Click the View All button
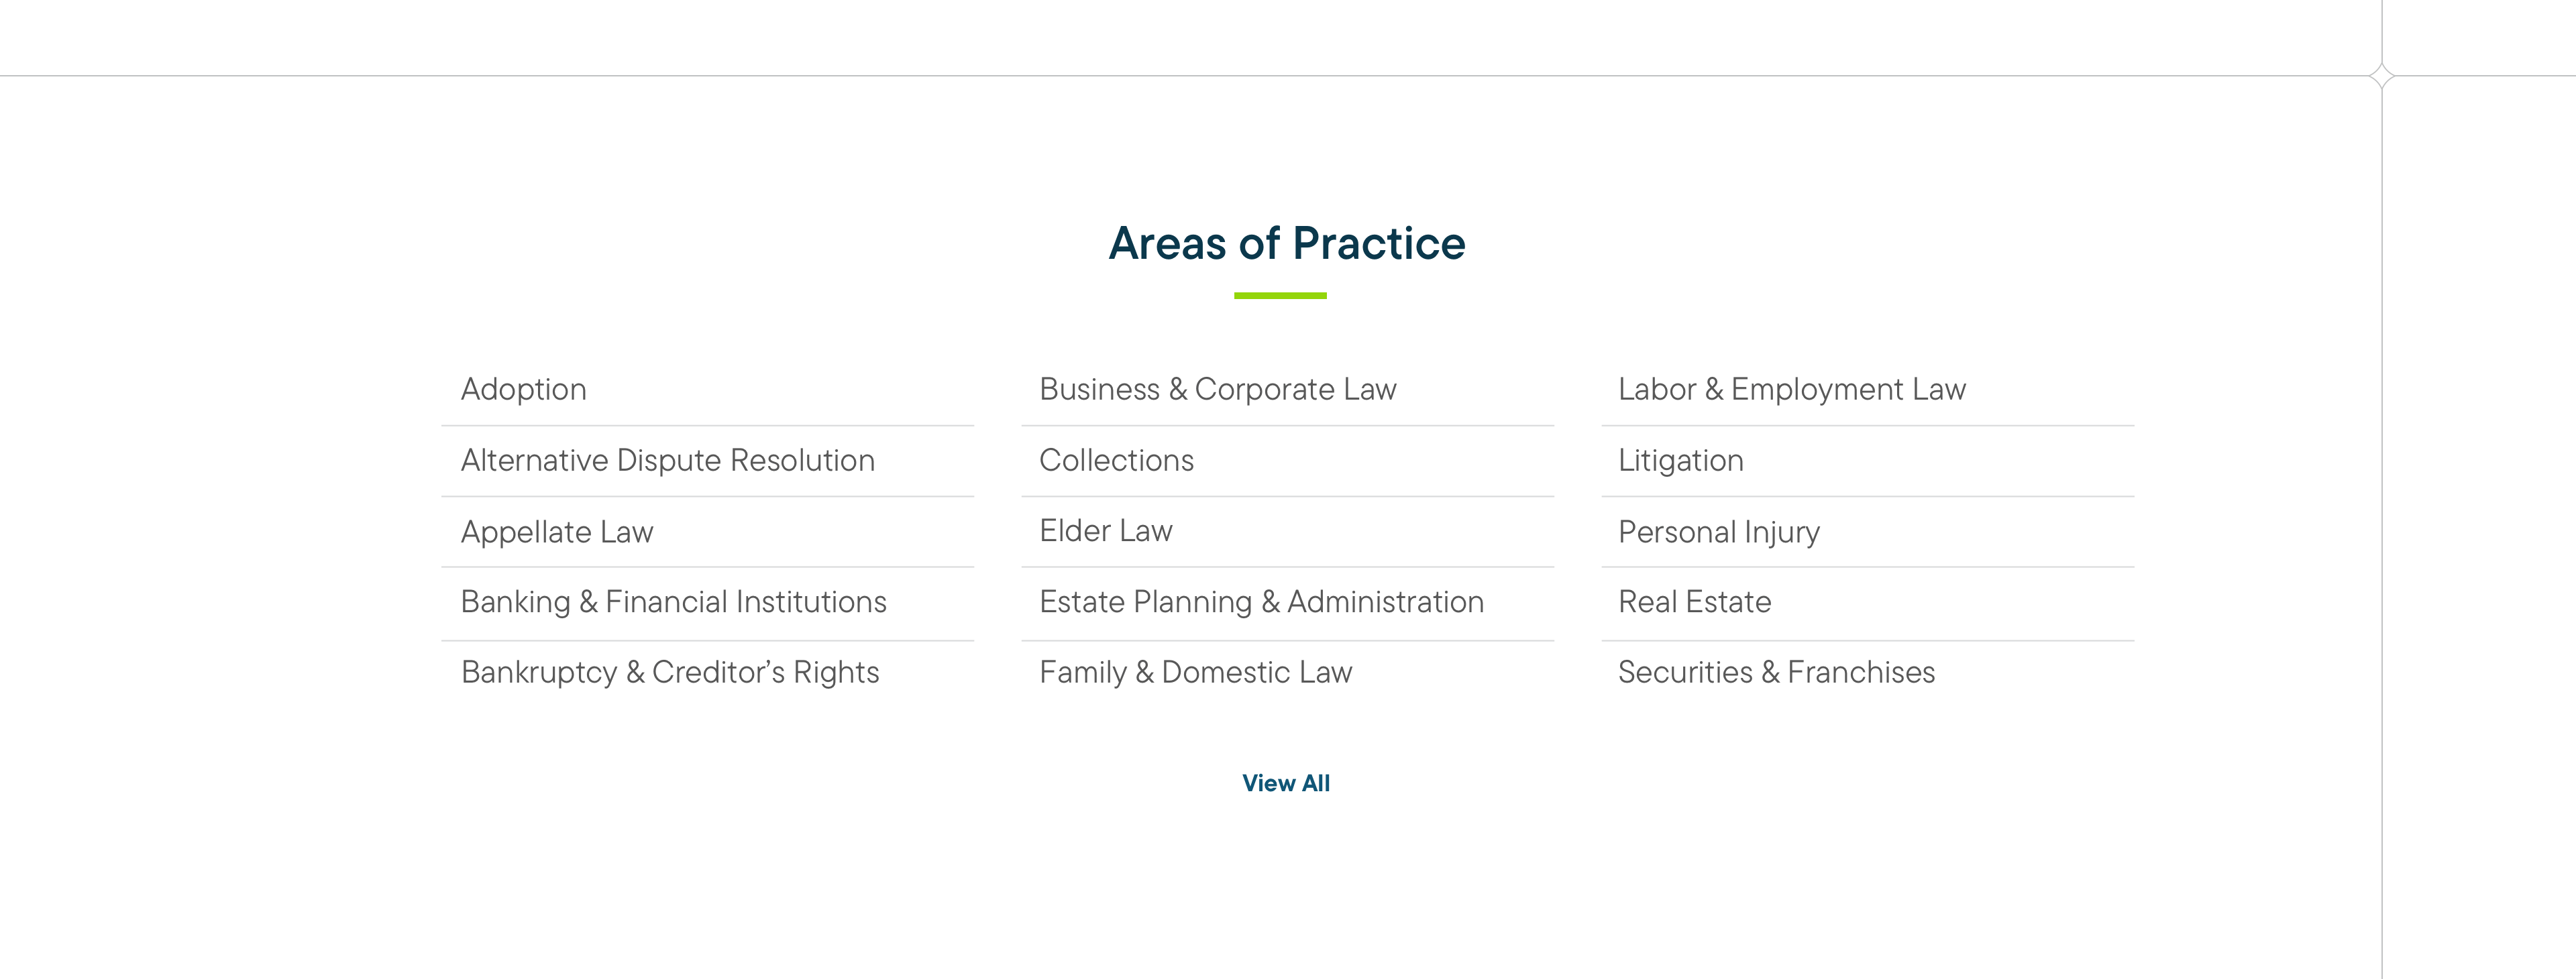 pyautogui.click(x=1285, y=783)
